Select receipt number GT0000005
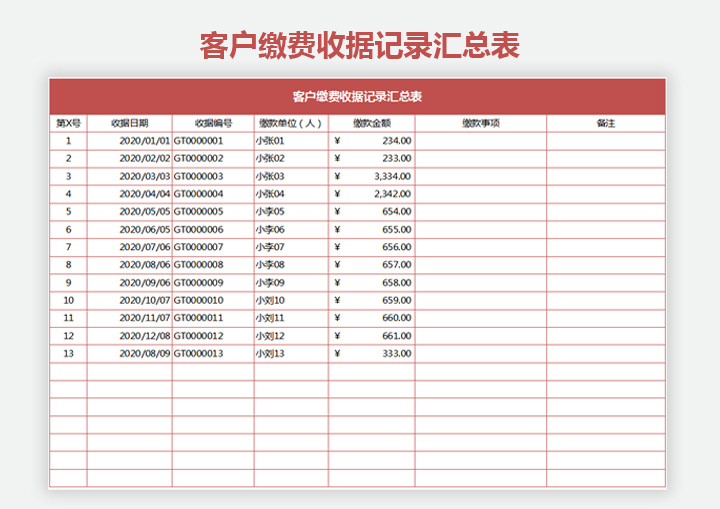The height and width of the screenshot is (509, 720). [198, 212]
